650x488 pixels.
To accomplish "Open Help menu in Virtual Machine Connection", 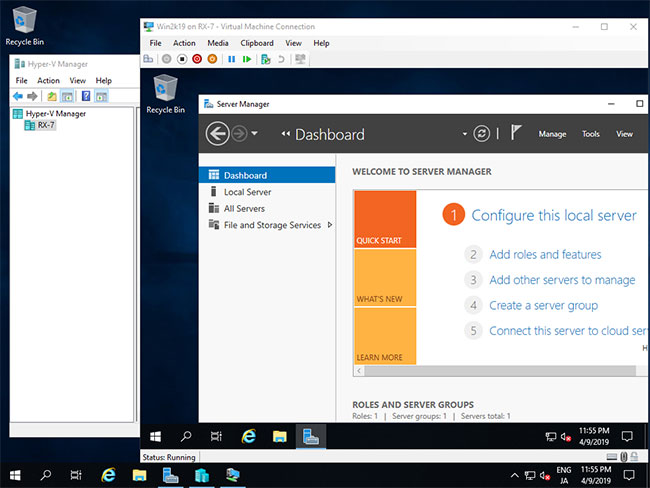I will tap(321, 43).
